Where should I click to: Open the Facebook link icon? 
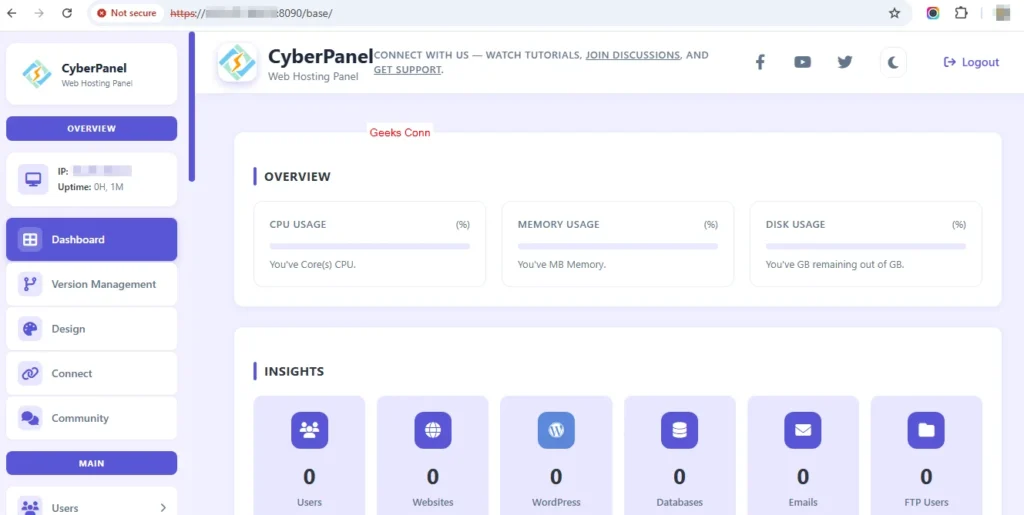[760, 62]
